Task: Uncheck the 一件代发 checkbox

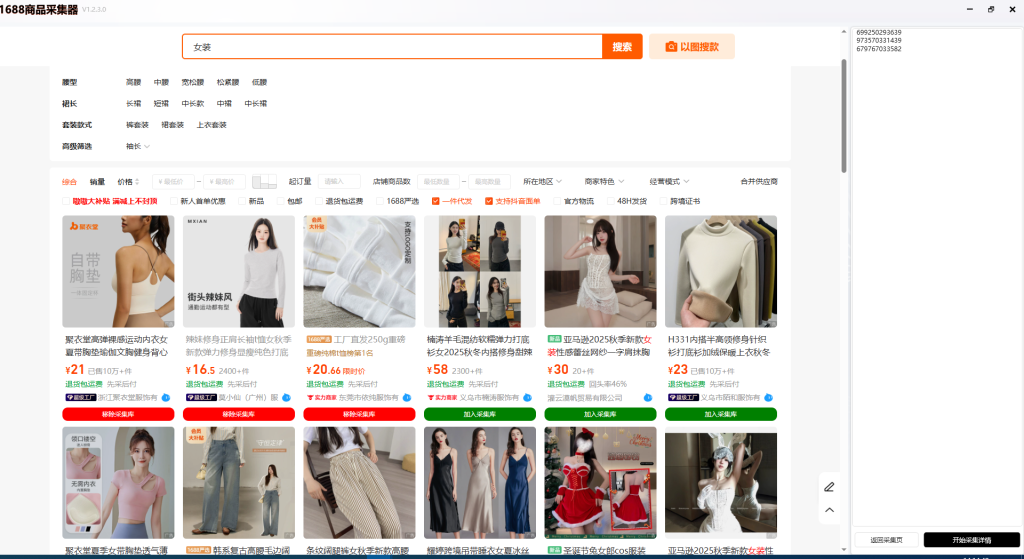Action: click(x=436, y=201)
